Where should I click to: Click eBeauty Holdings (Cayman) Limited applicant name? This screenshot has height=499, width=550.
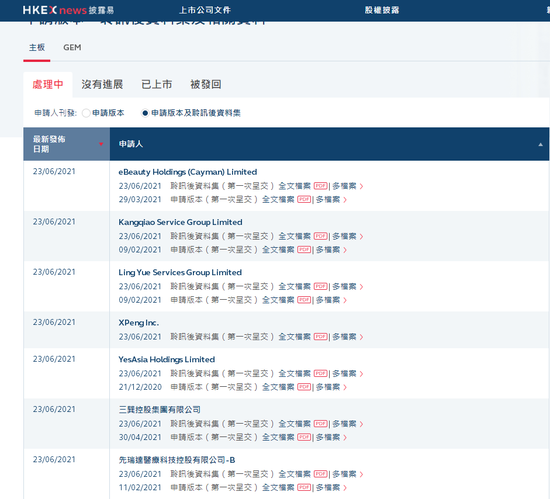pos(188,172)
